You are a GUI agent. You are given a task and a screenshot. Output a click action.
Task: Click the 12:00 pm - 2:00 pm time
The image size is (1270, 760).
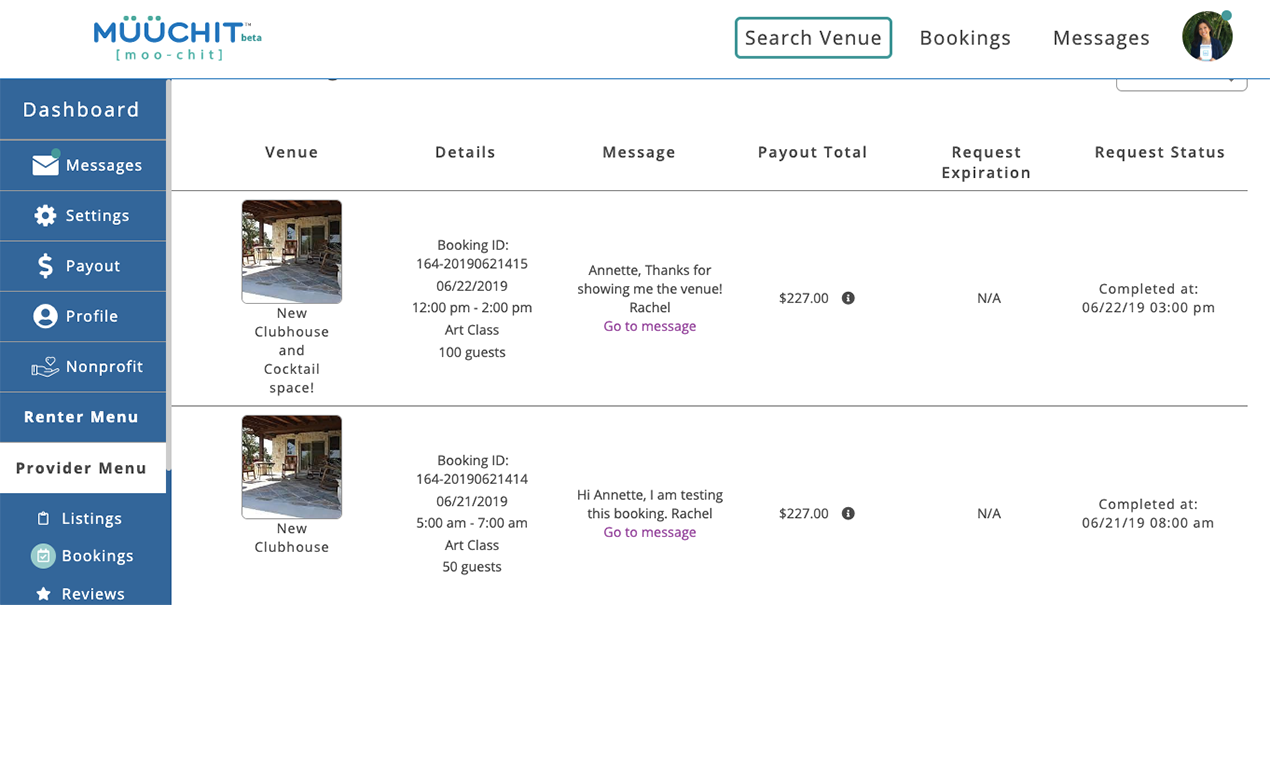click(472, 308)
